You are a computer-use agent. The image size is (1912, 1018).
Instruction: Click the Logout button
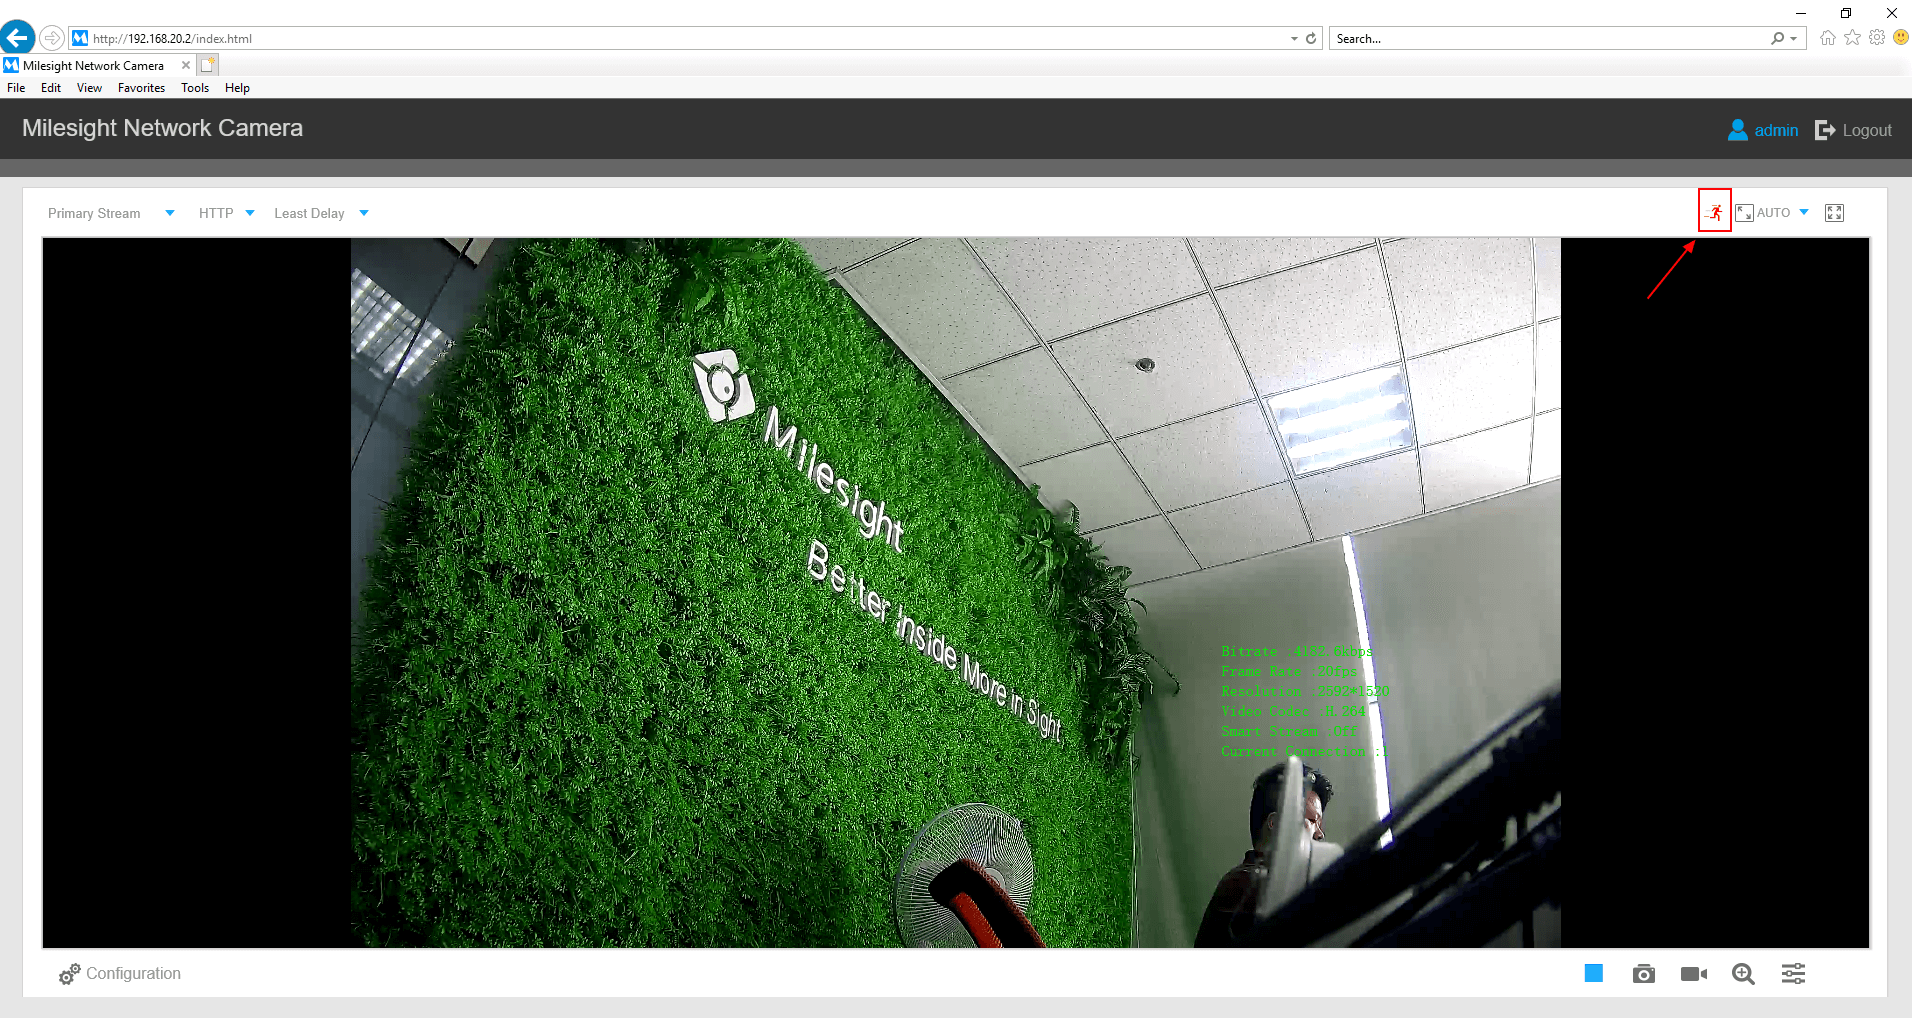[1866, 129]
